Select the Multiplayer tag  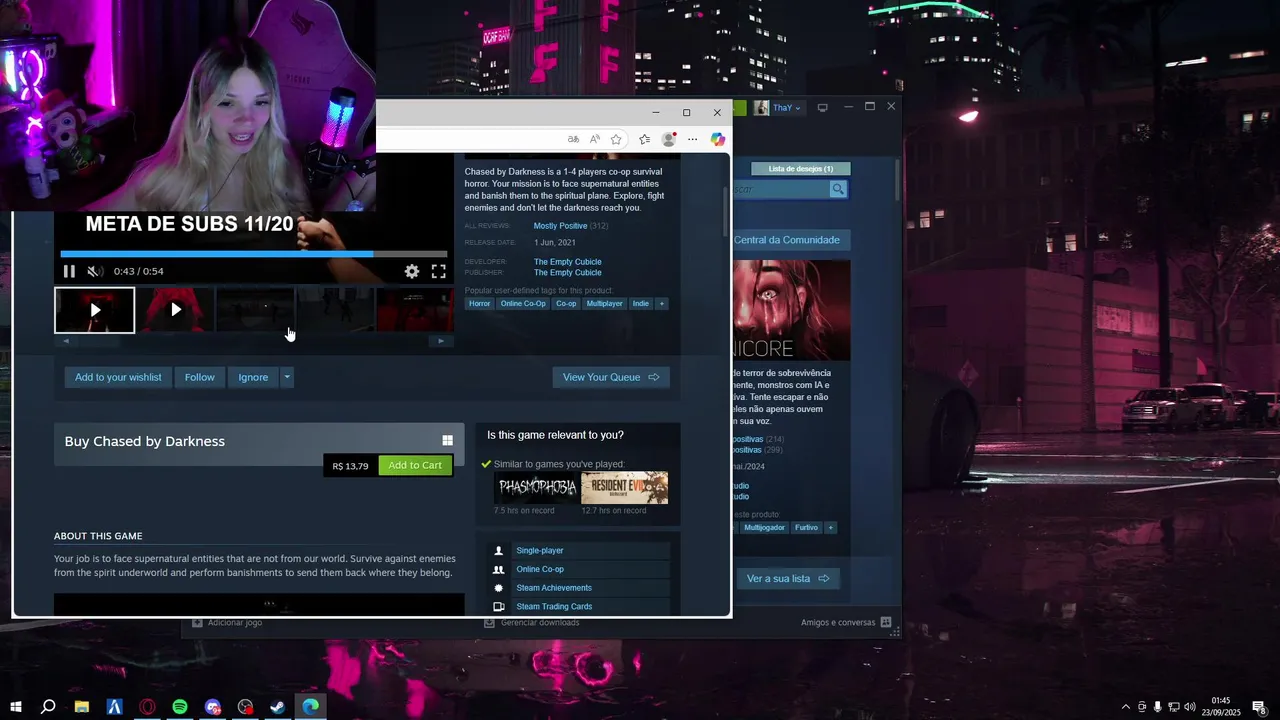(x=604, y=303)
